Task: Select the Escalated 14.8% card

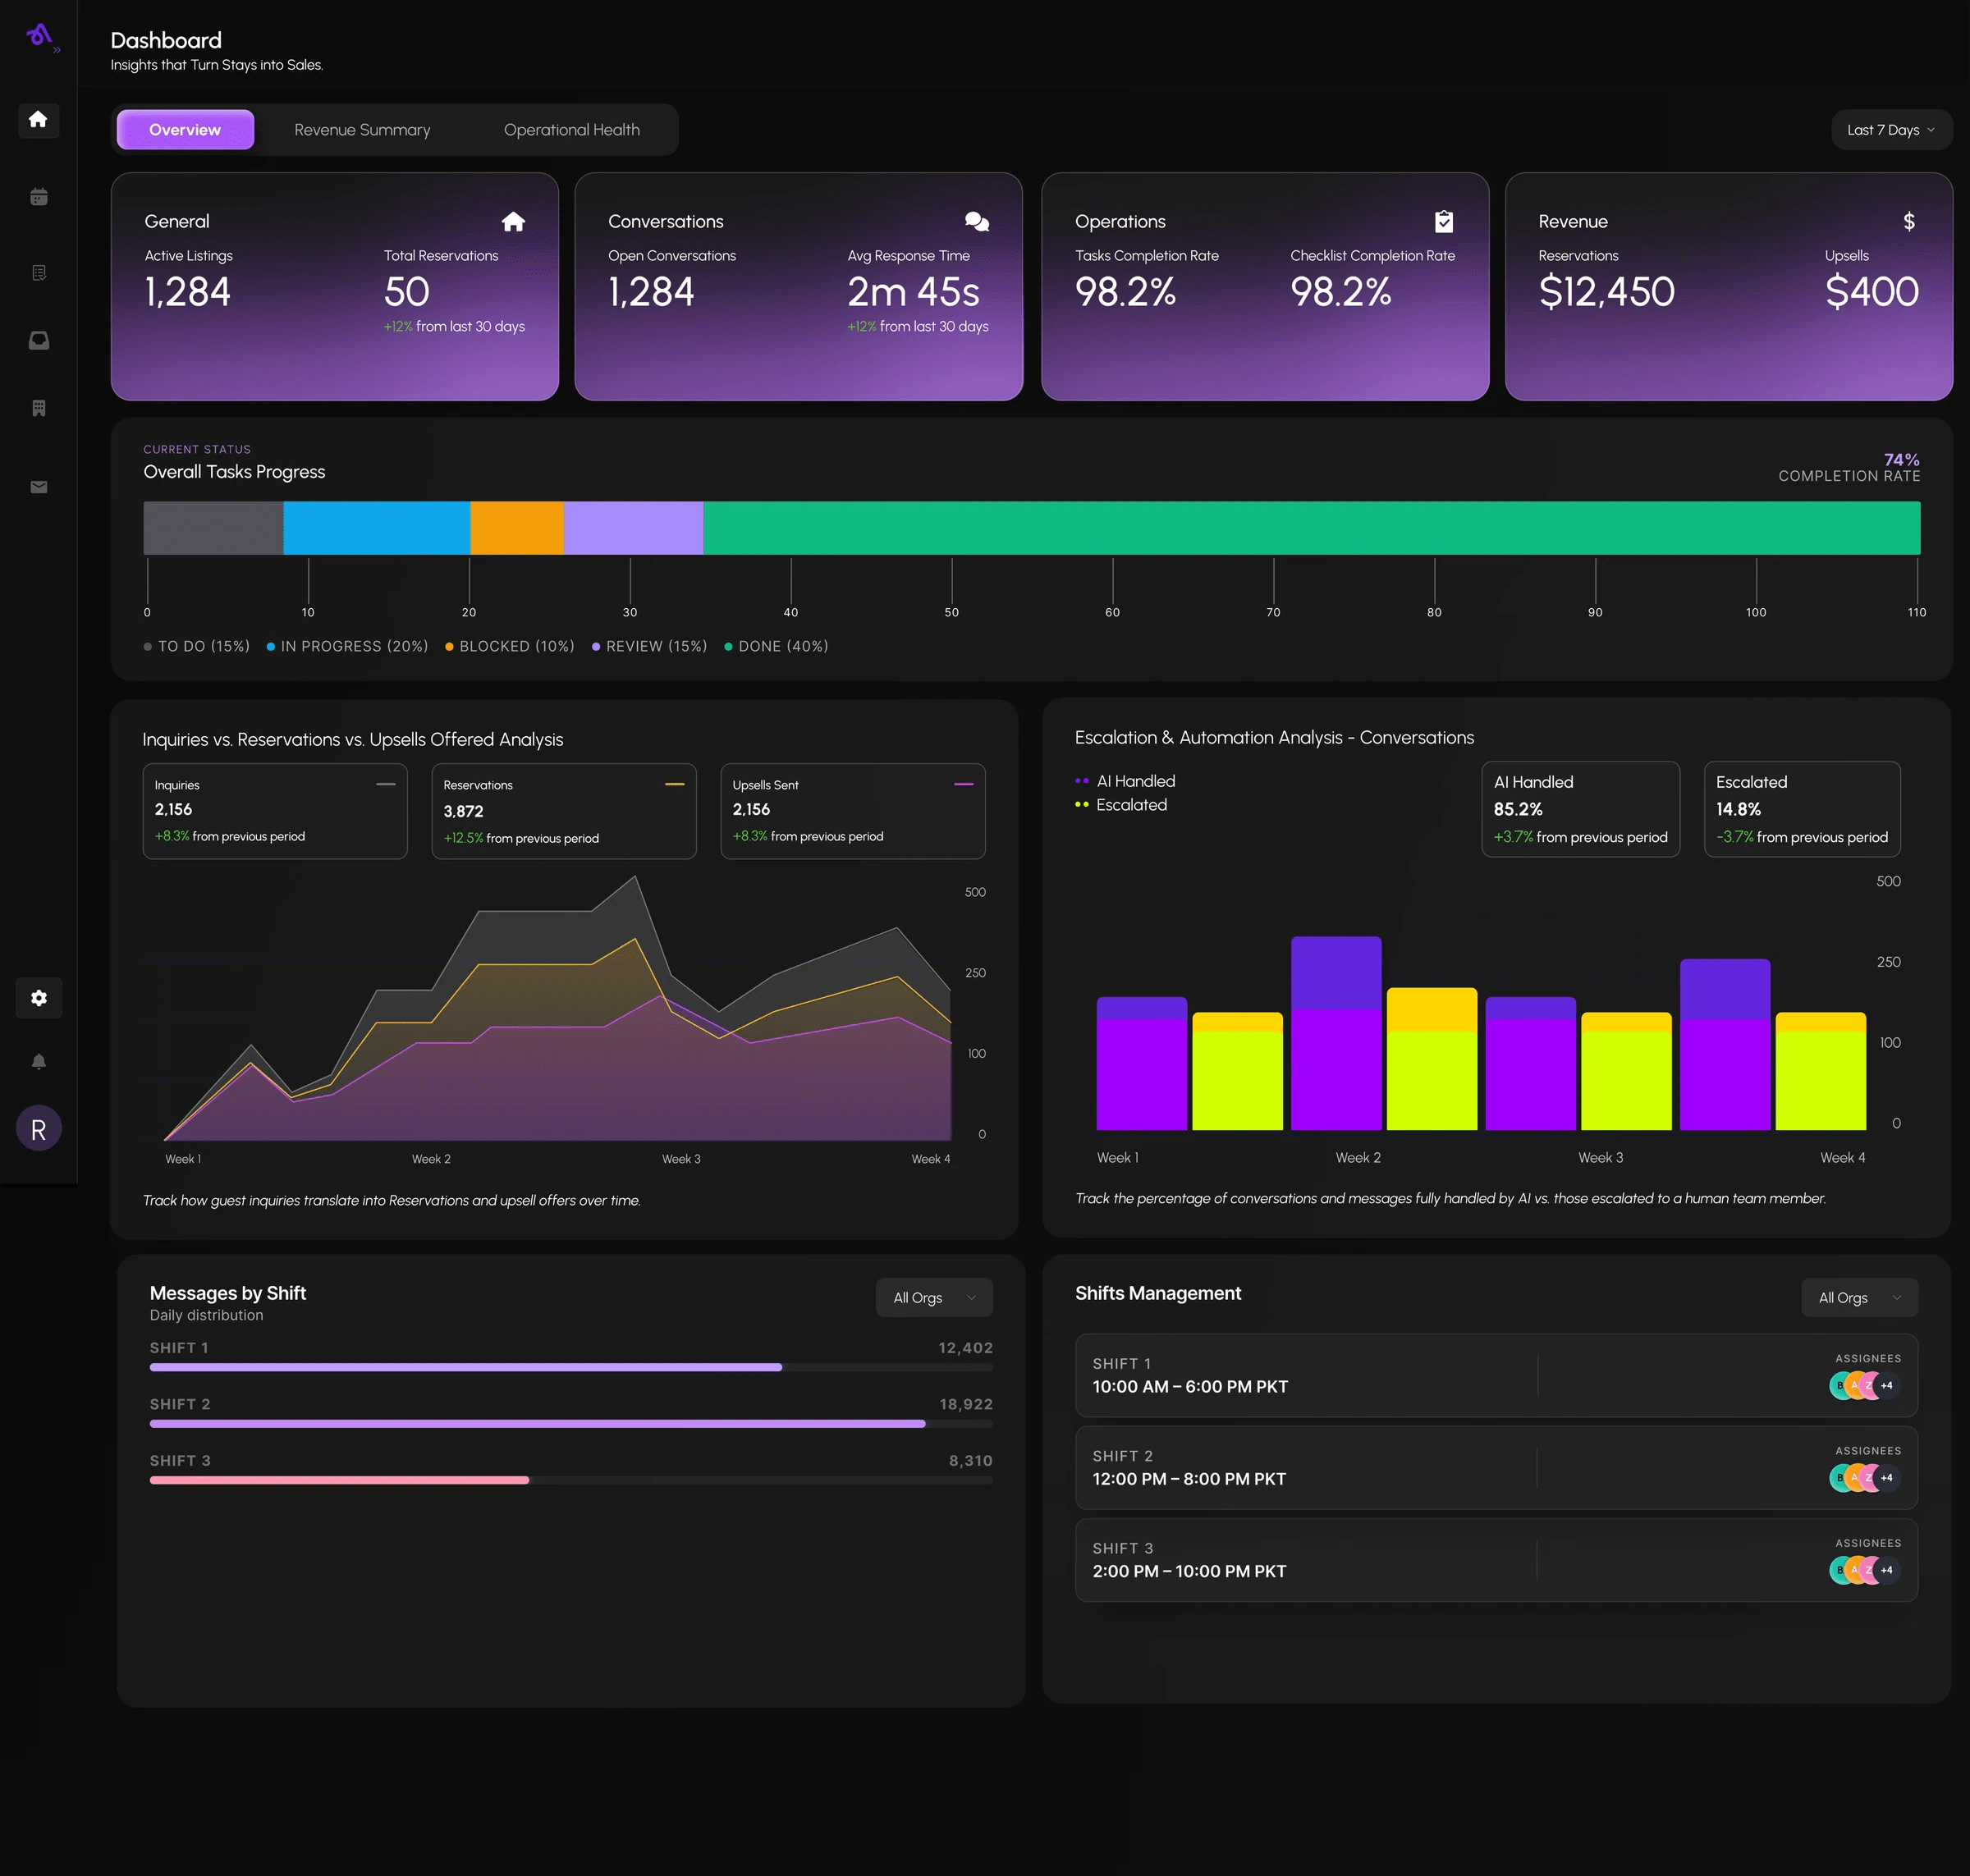Action: 1802,809
